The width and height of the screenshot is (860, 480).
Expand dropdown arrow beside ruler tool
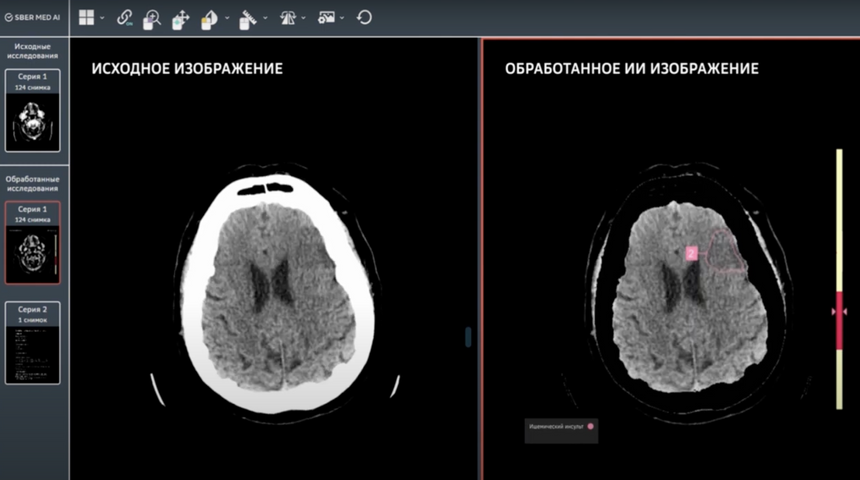point(265,18)
